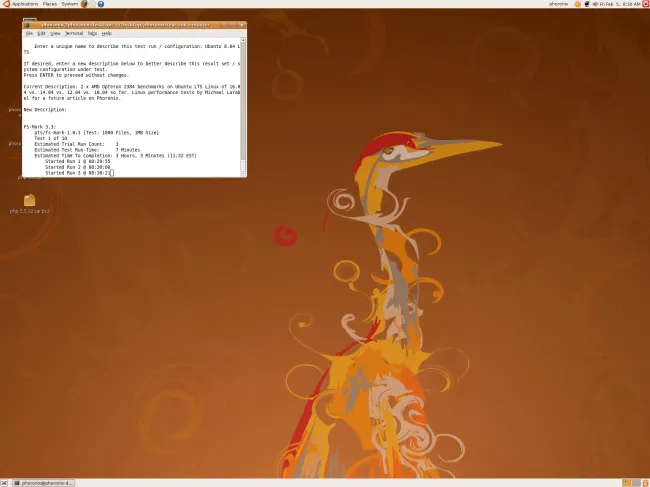Viewport: 650px width, 487px height.
Task: Click the Help launcher icon in top panel
Action: (101, 4)
